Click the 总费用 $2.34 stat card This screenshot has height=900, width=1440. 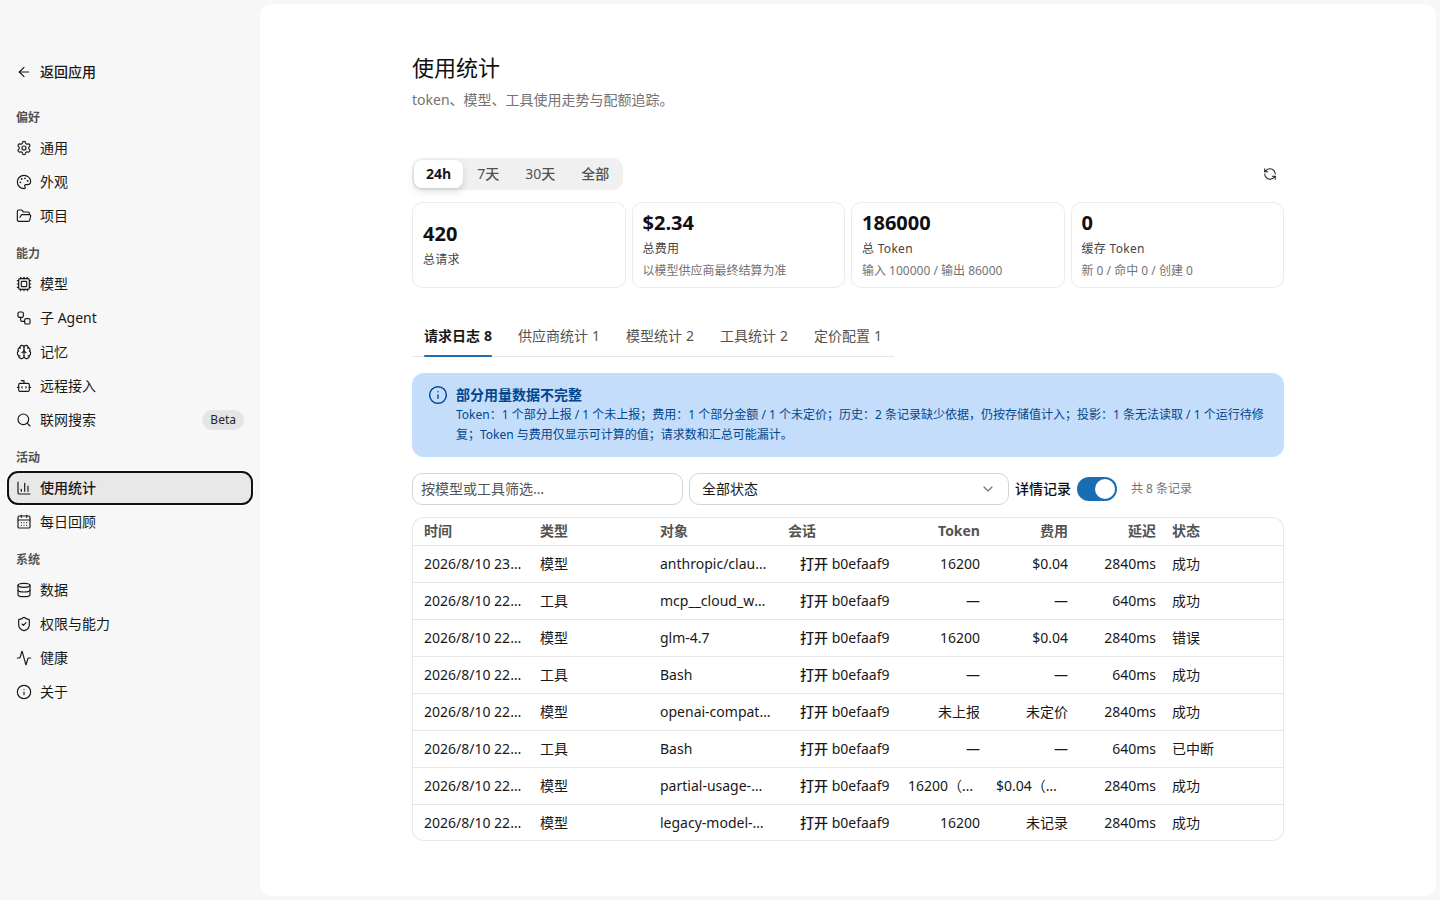(738, 245)
